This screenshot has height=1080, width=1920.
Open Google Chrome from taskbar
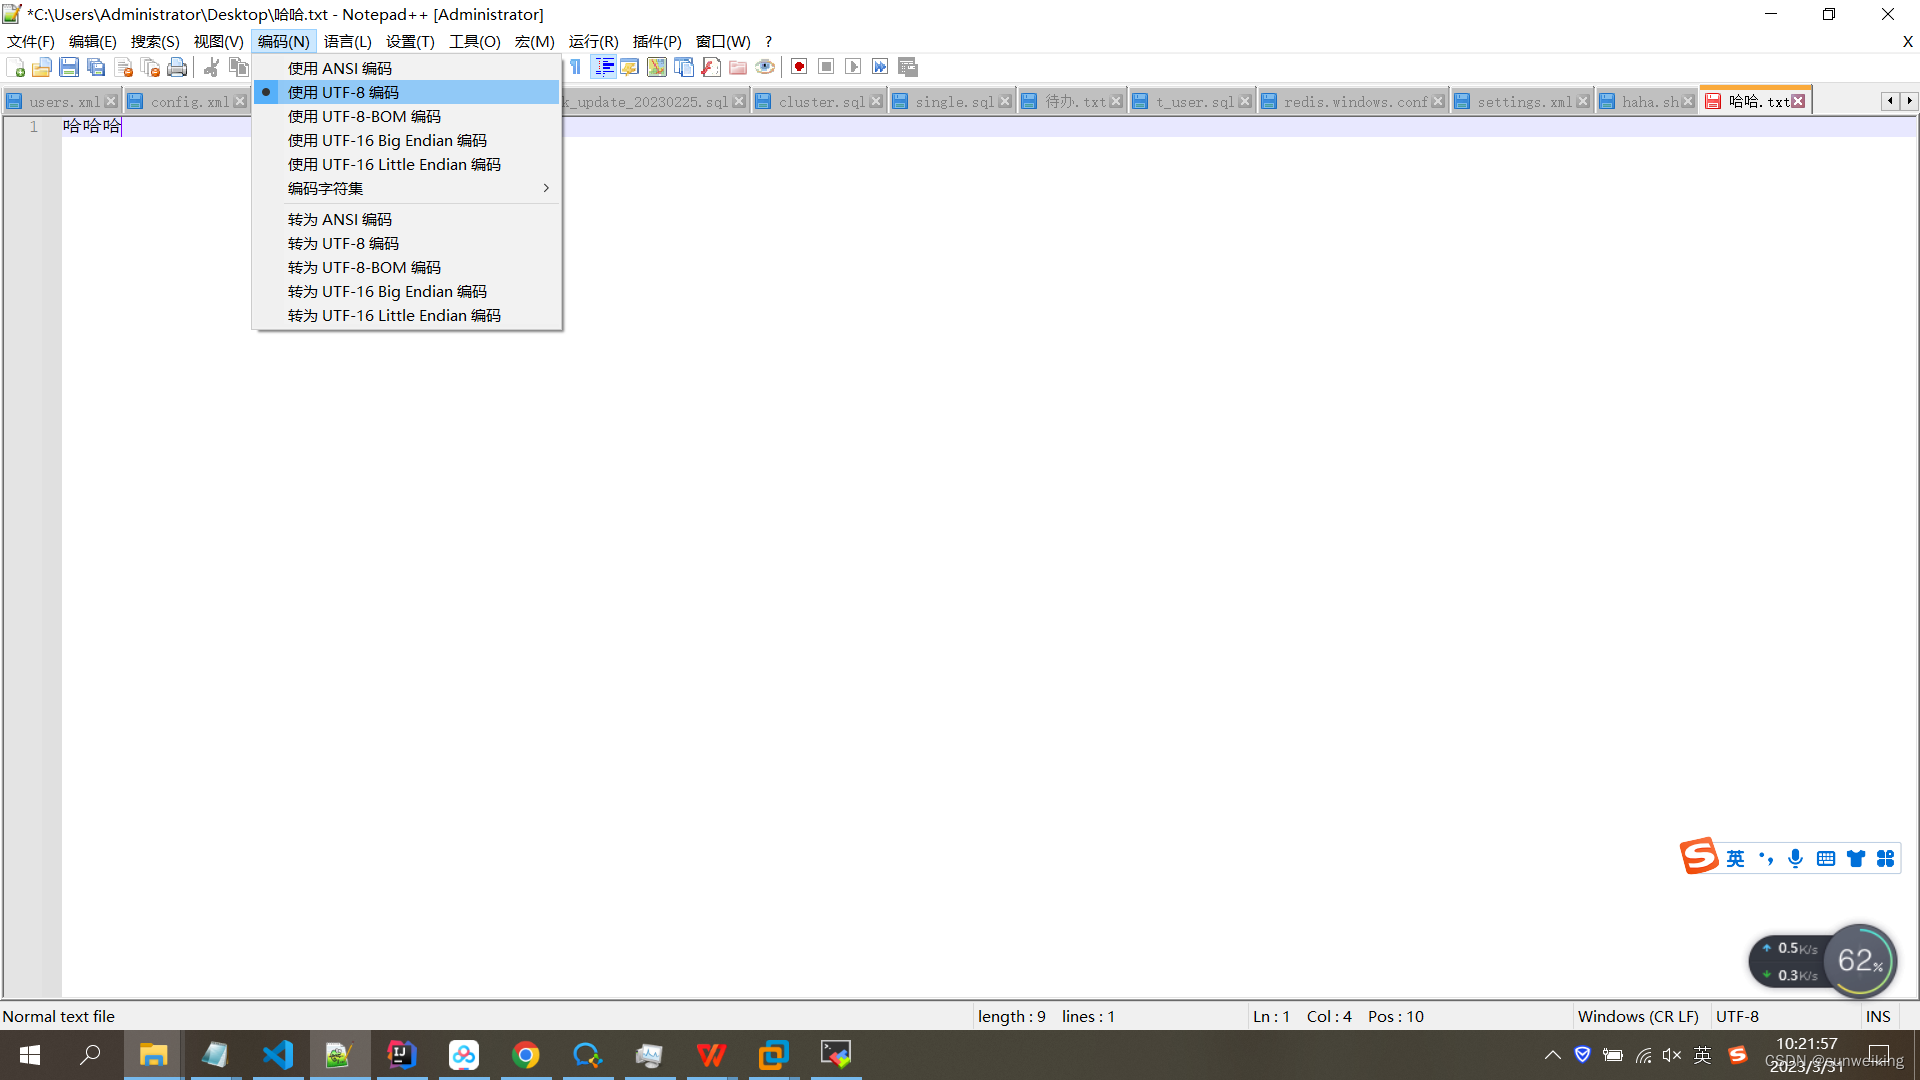pos(525,1055)
